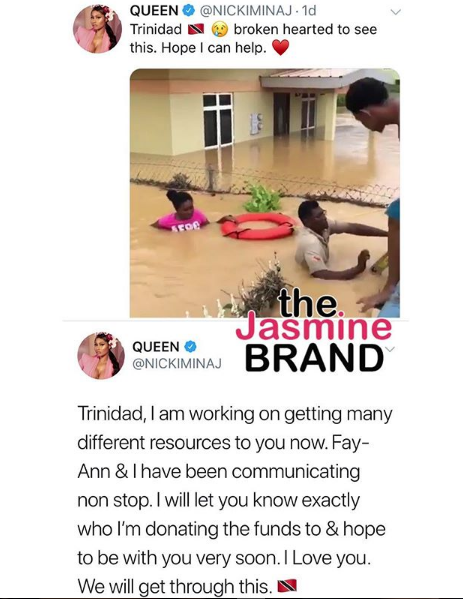
Task: Open the top tweet's profile avatar
Action: 97,29
